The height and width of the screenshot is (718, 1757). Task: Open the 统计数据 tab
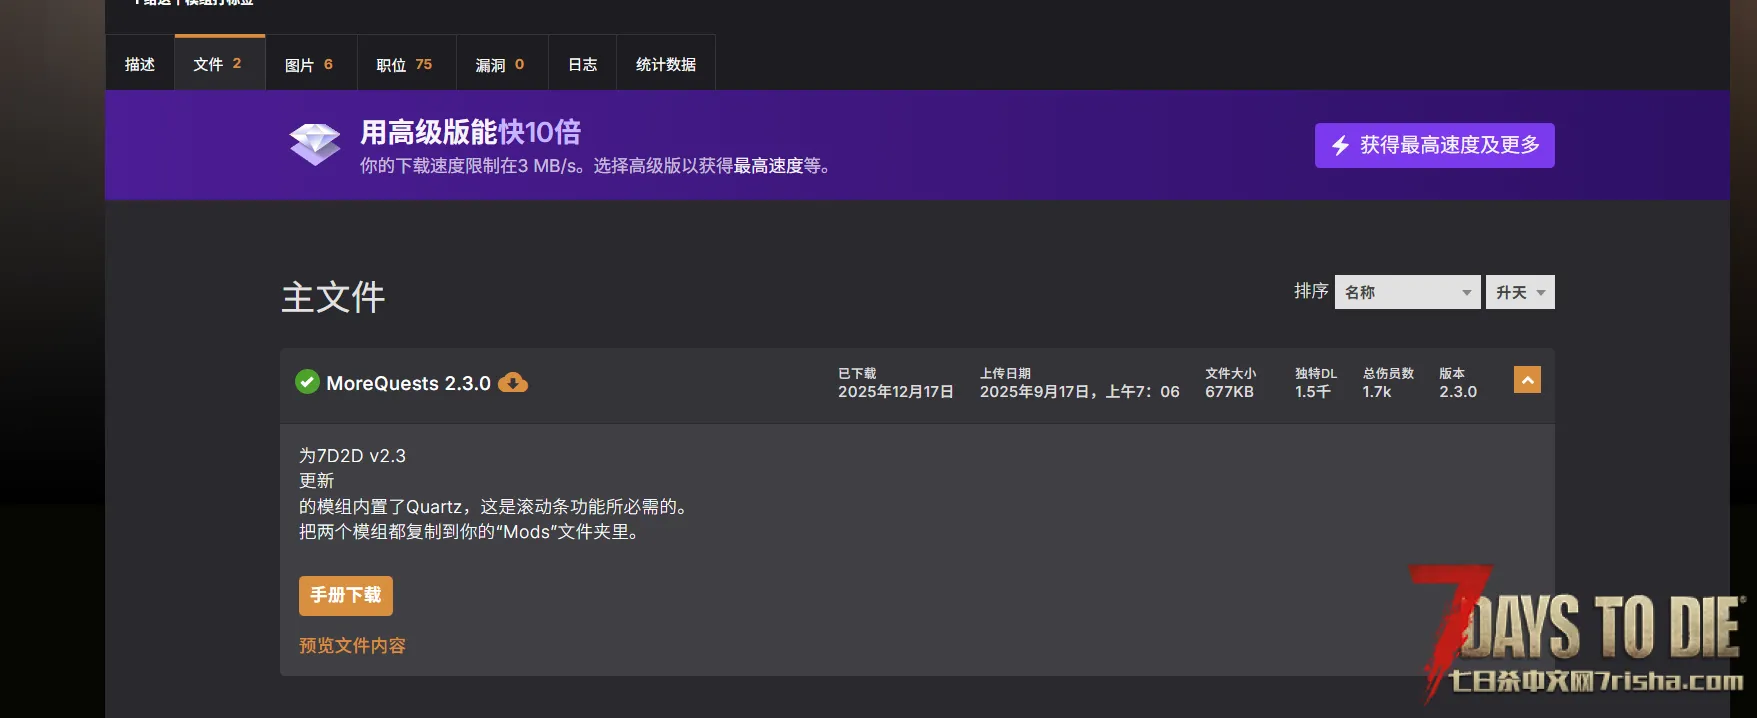[665, 64]
